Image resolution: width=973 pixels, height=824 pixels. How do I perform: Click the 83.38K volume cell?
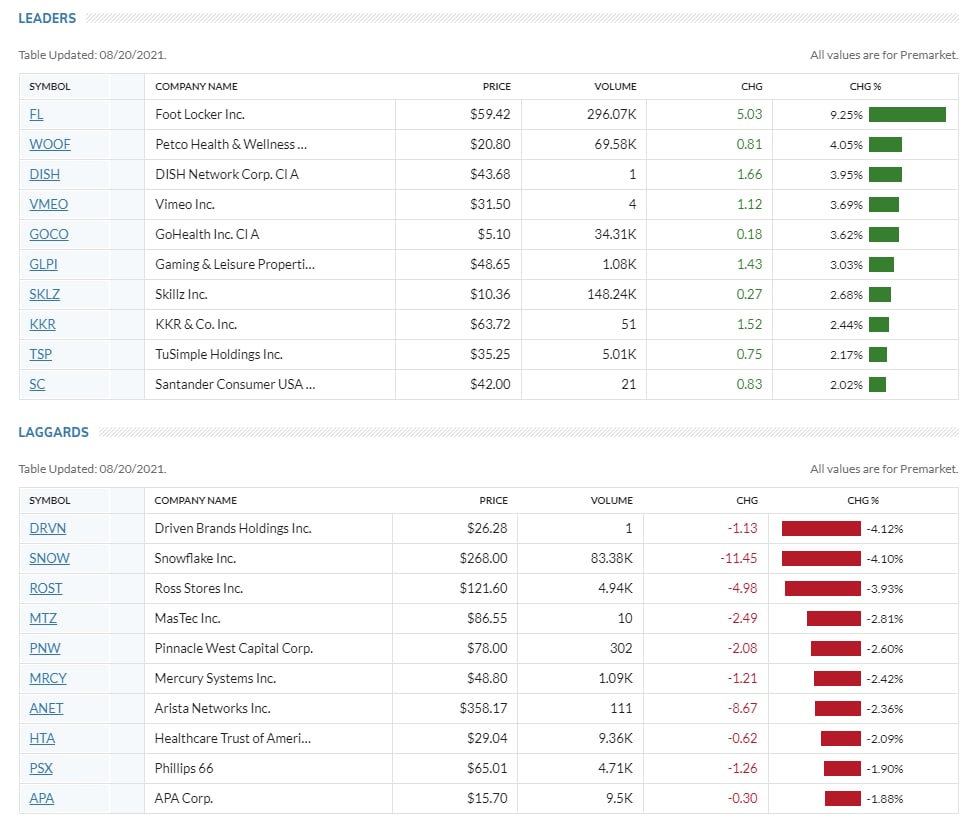[x=611, y=558]
